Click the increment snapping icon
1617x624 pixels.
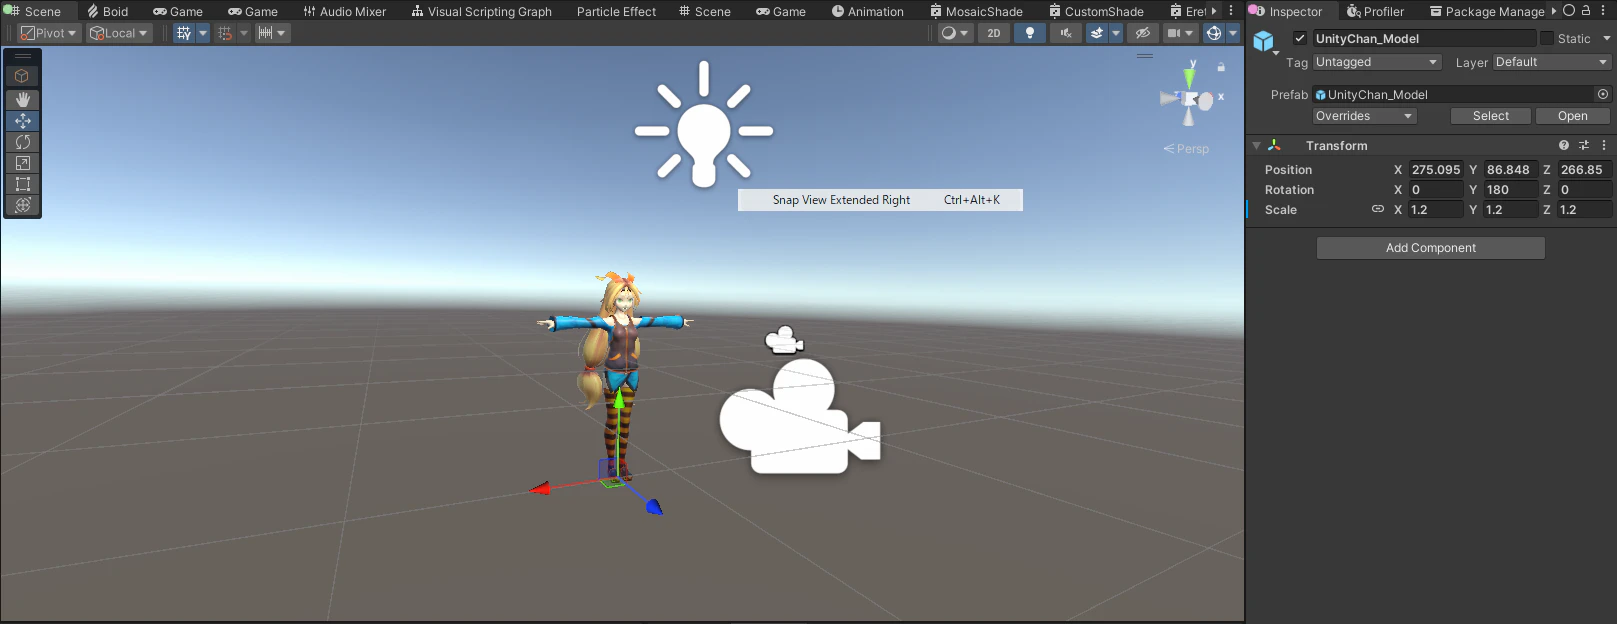(265, 33)
